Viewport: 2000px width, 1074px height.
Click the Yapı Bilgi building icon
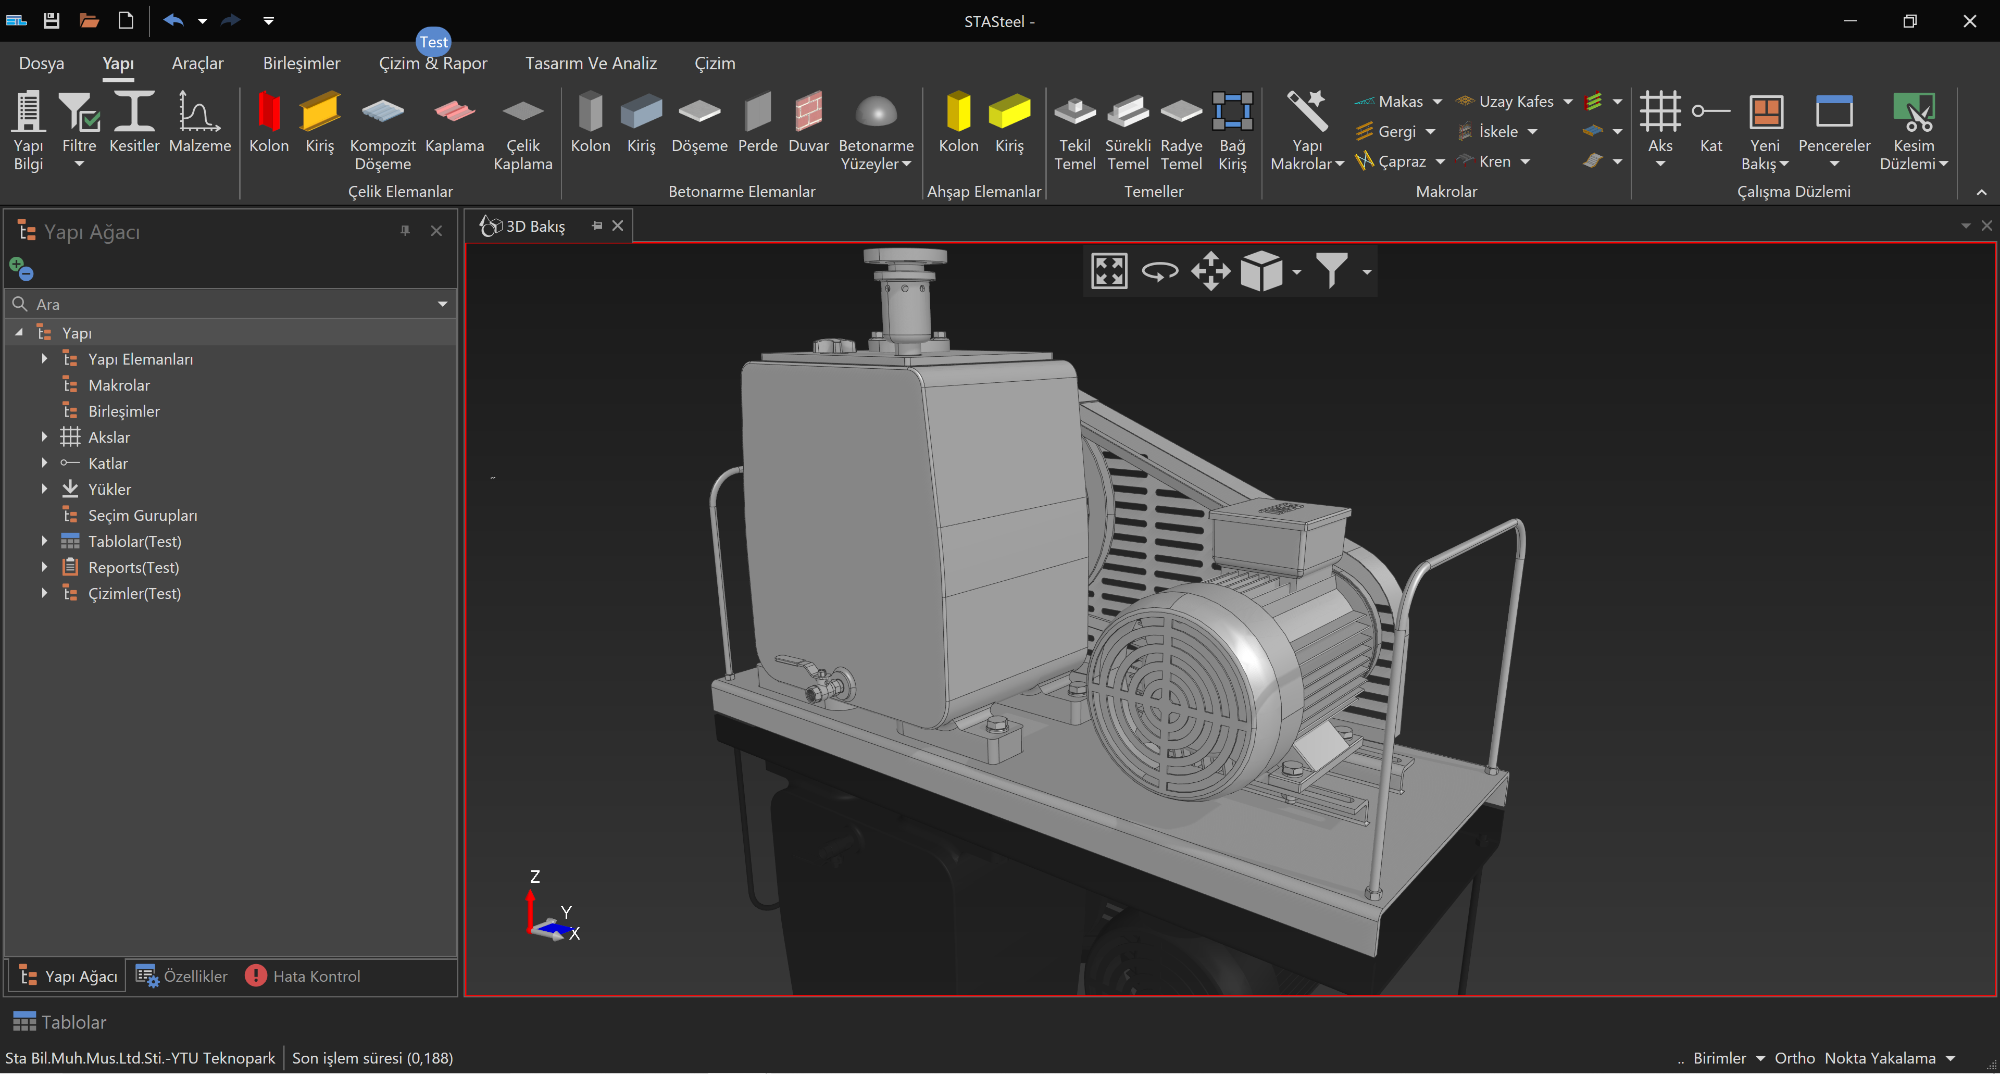pos(28,113)
